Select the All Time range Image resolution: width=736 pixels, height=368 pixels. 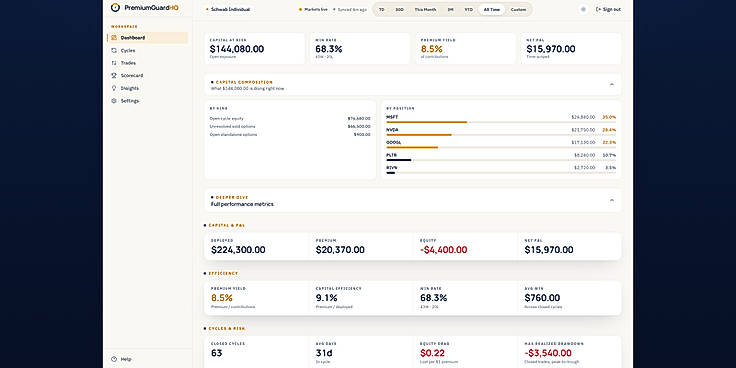point(491,9)
